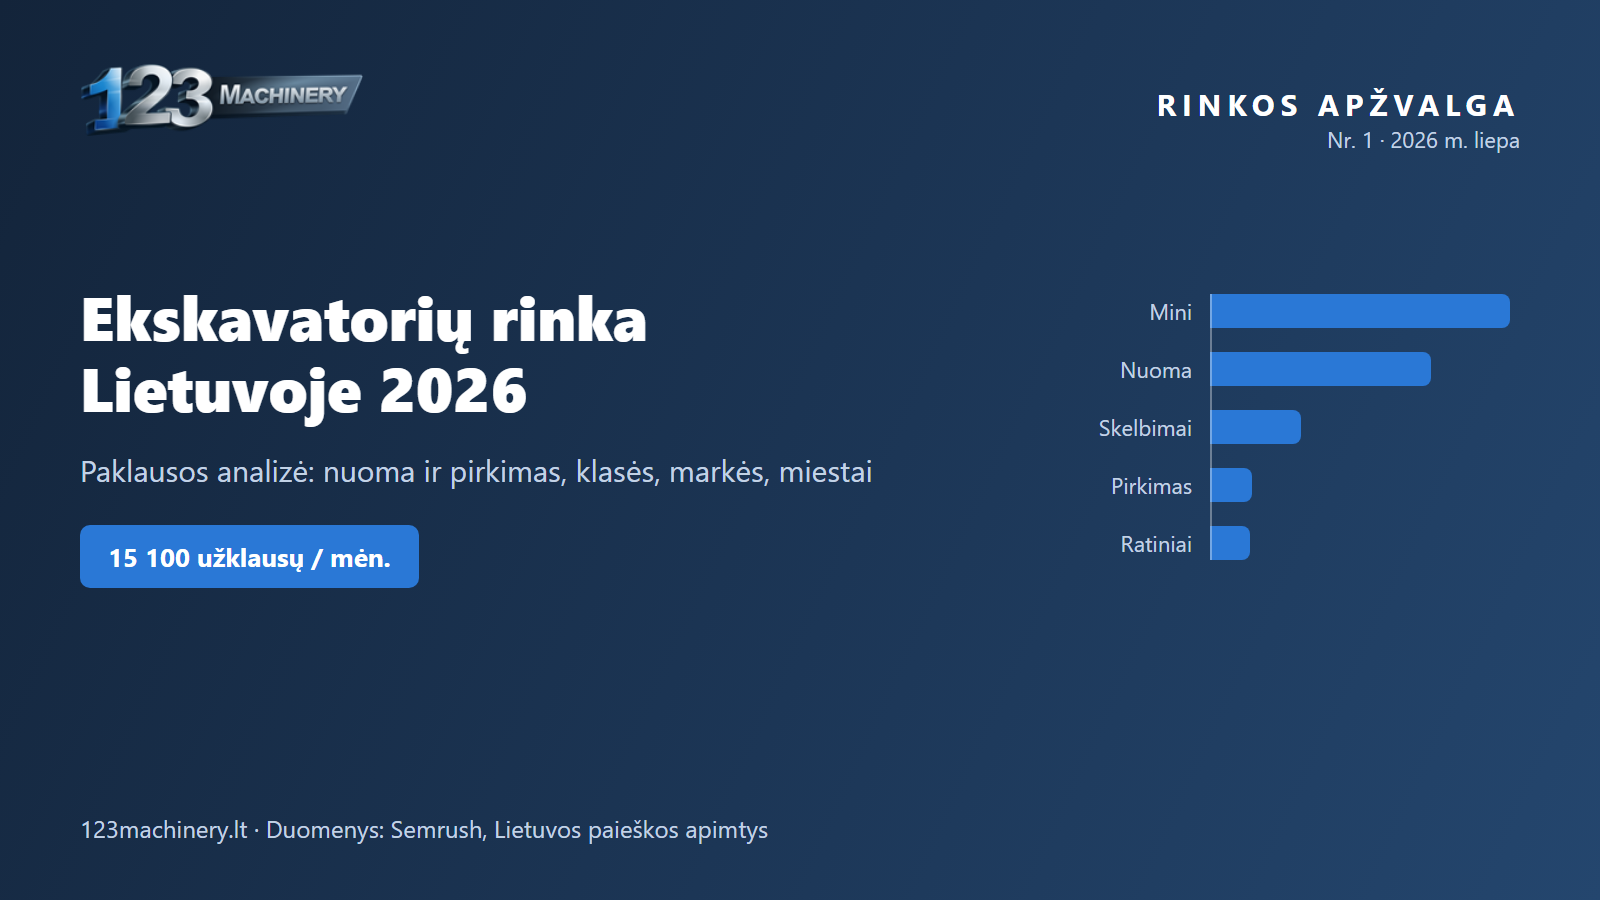1600x900 pixels.
Task: Click the 'Ratiniai' chart label
Action: point(1156,544)
